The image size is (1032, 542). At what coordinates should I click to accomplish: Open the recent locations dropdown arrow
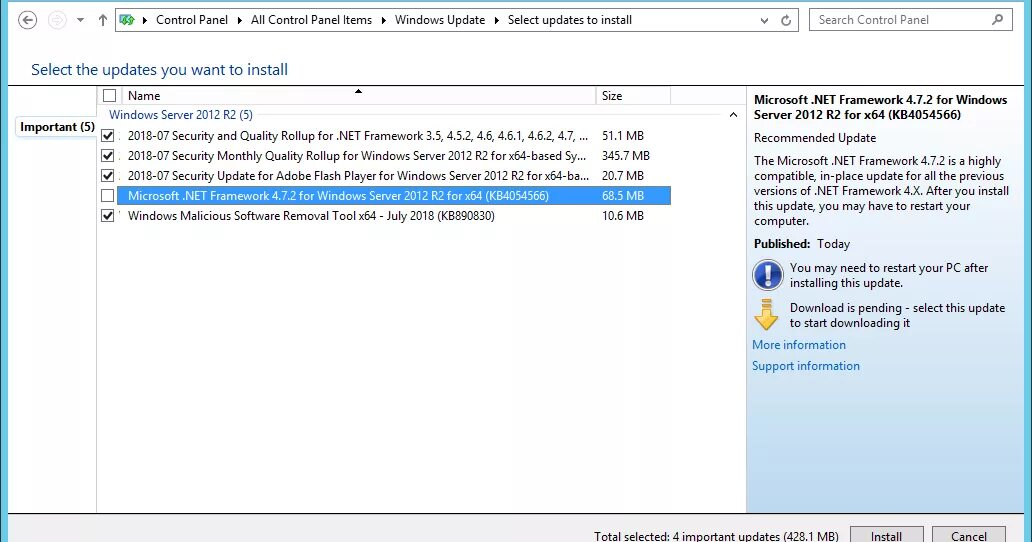click(80, 20)
